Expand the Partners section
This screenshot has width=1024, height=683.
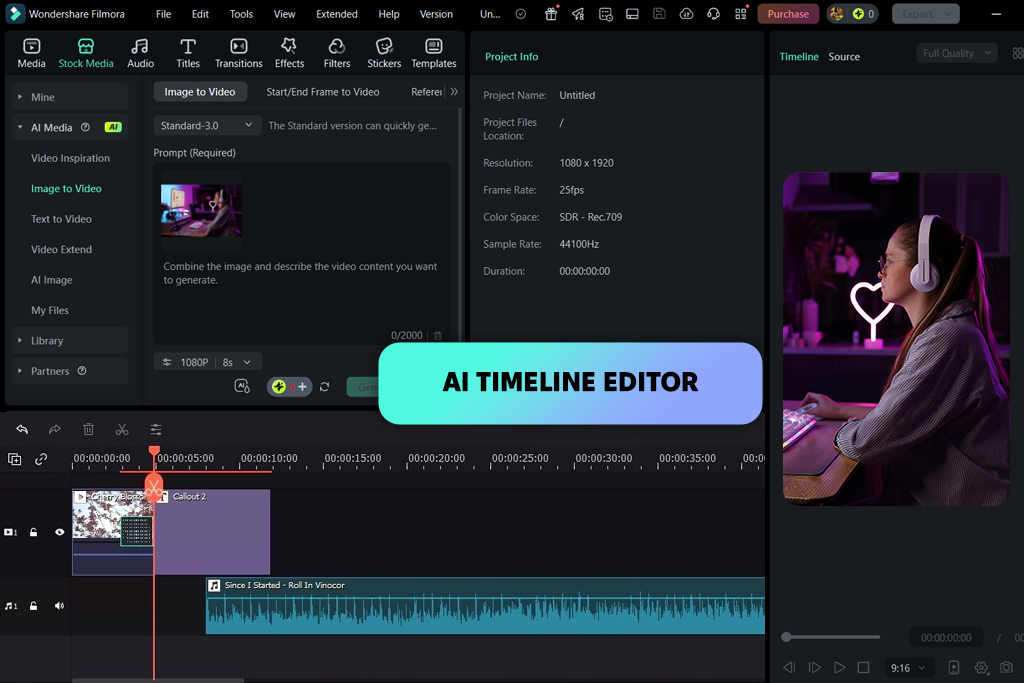tap(70, 371)
